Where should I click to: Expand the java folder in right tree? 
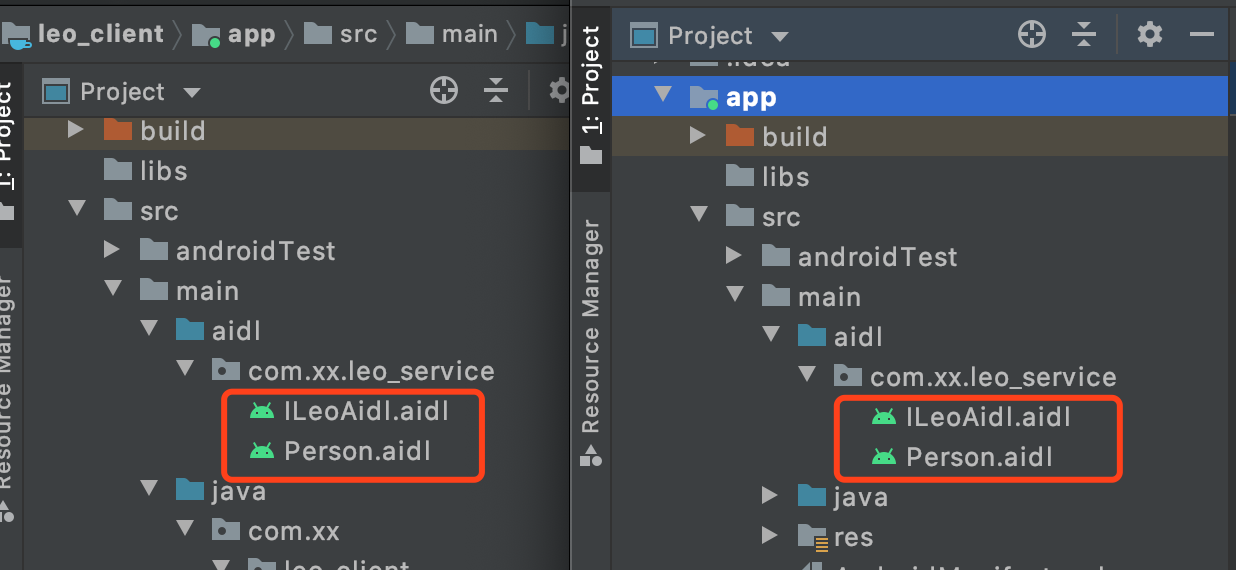click(769, 495)
